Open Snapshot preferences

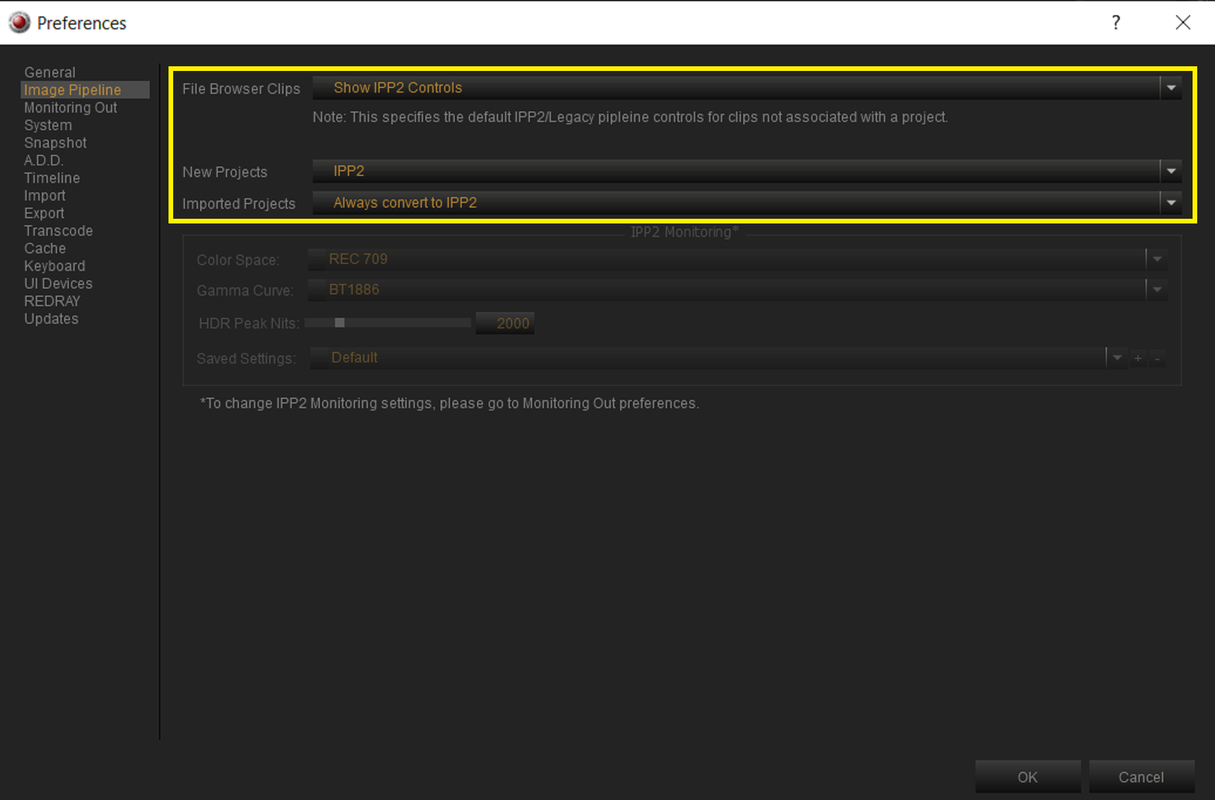55,143
